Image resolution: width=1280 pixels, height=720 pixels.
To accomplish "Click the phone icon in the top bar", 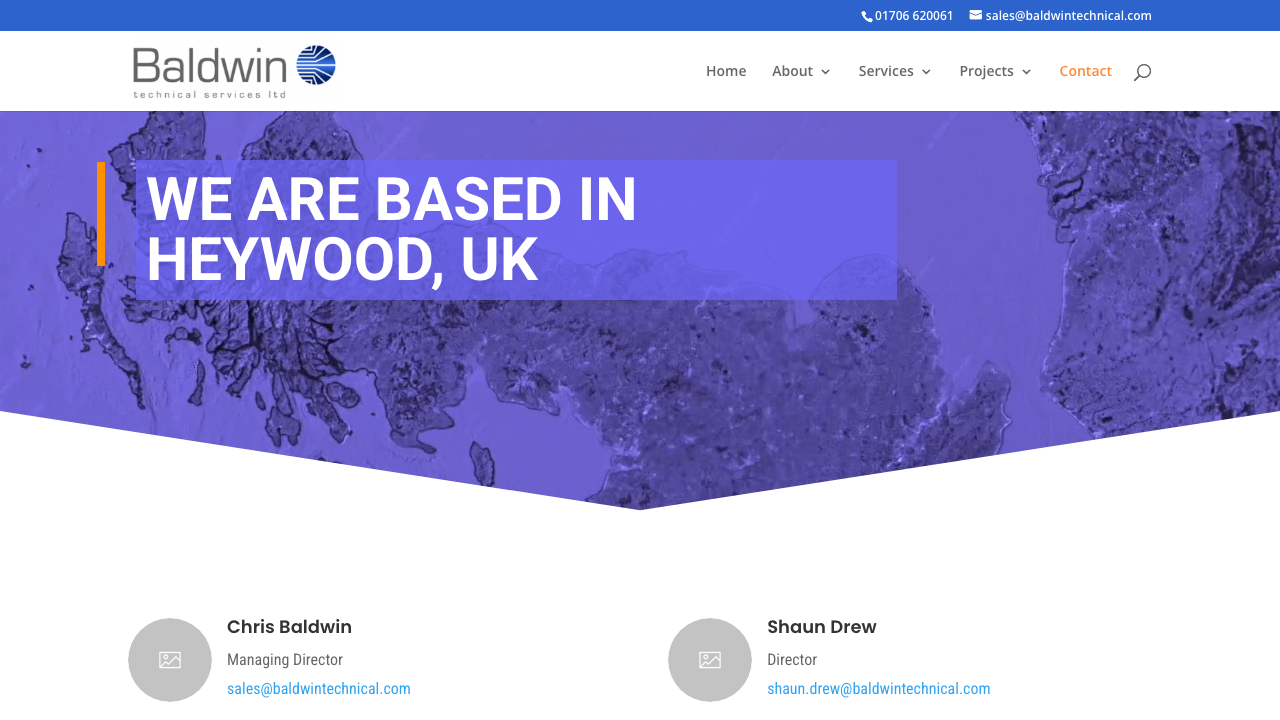I will click(866, 15).
